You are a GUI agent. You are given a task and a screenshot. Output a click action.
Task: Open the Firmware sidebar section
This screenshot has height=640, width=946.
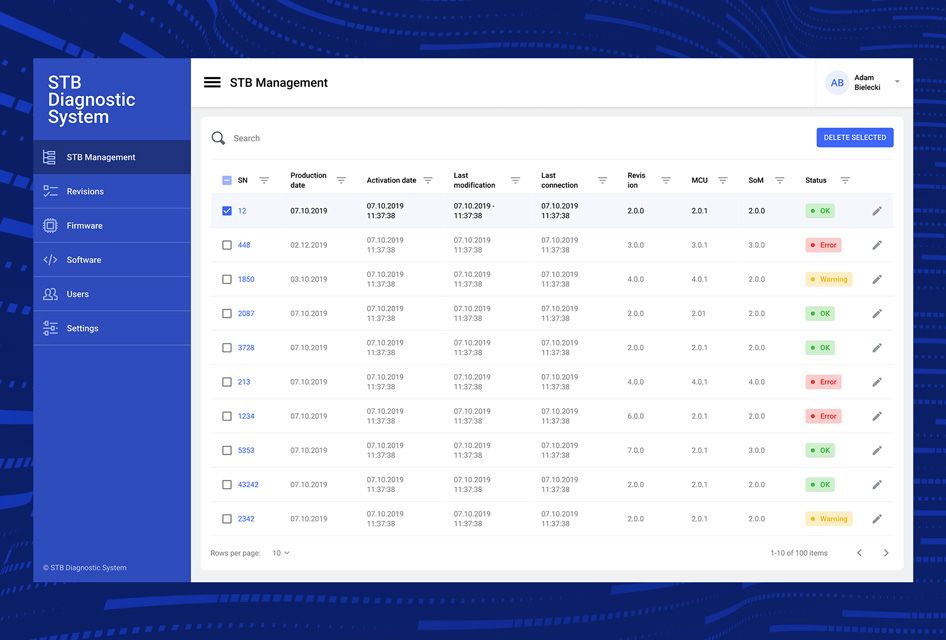pos(85,226)
